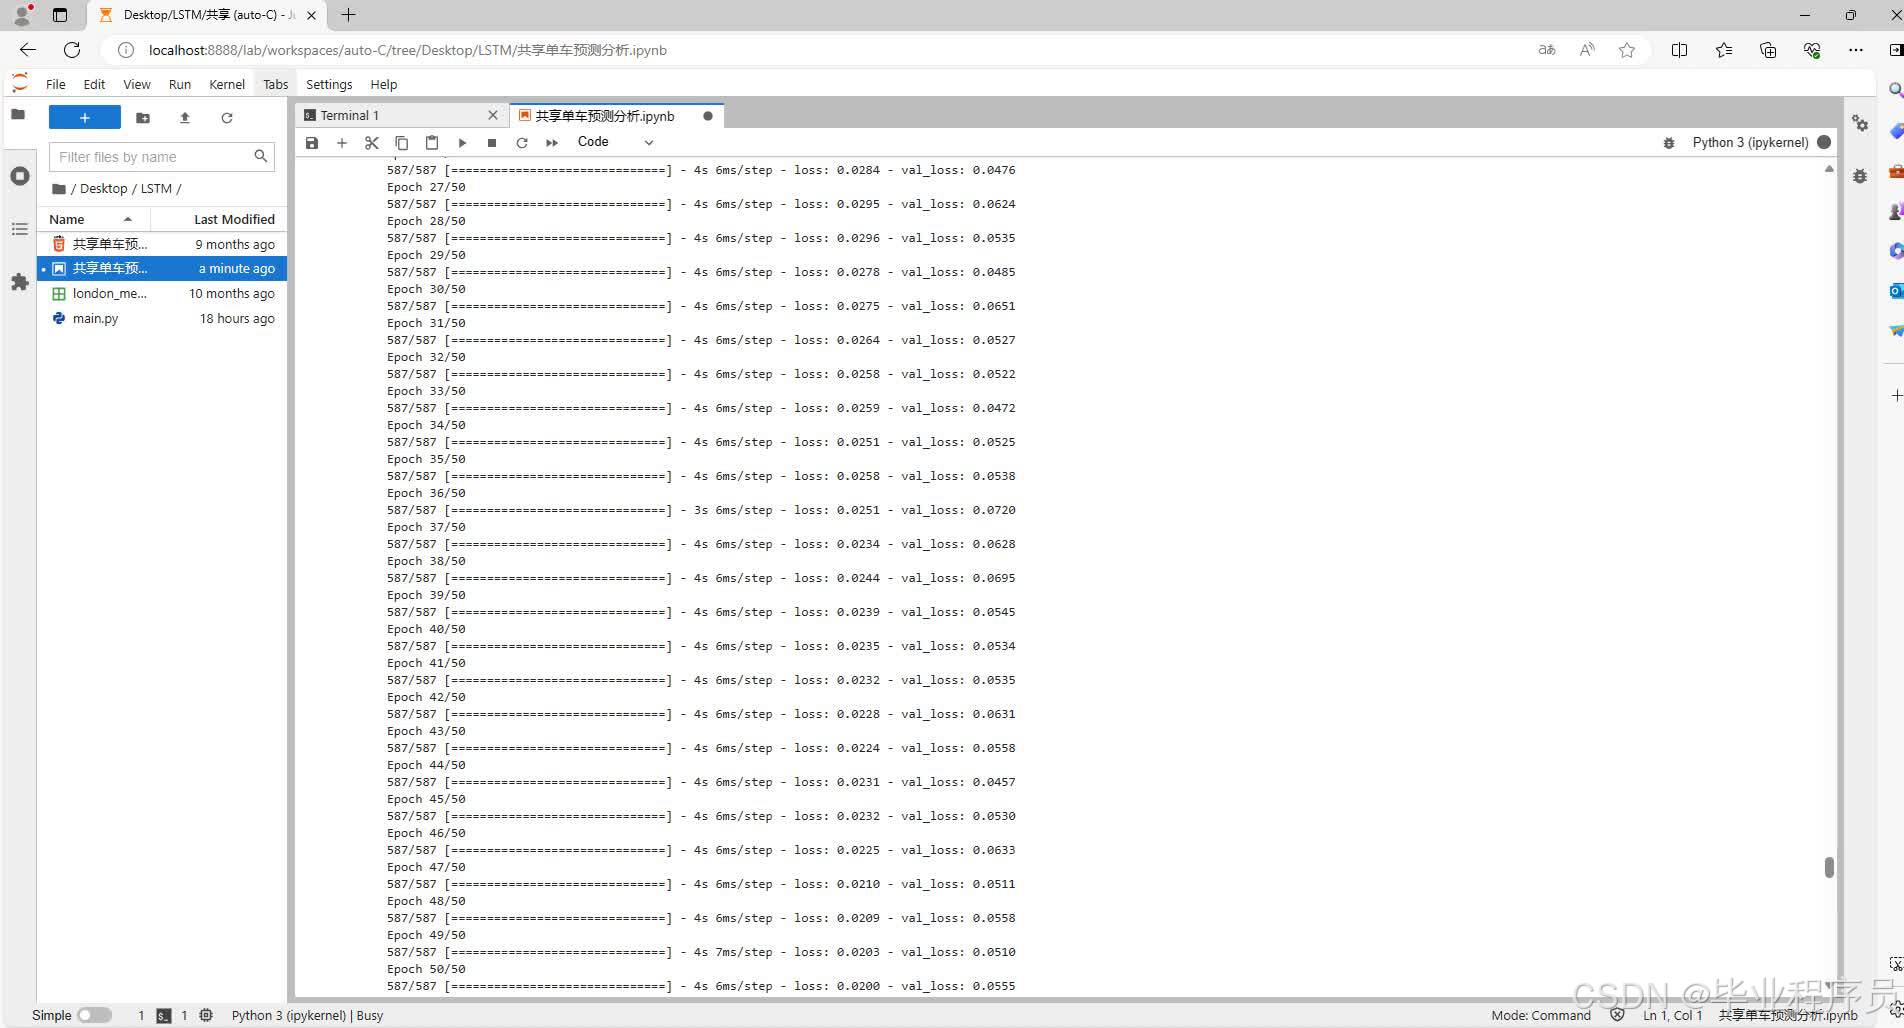1904x1028 pixels.
Task: Run the selected cell
Action: tap(462, 143)
